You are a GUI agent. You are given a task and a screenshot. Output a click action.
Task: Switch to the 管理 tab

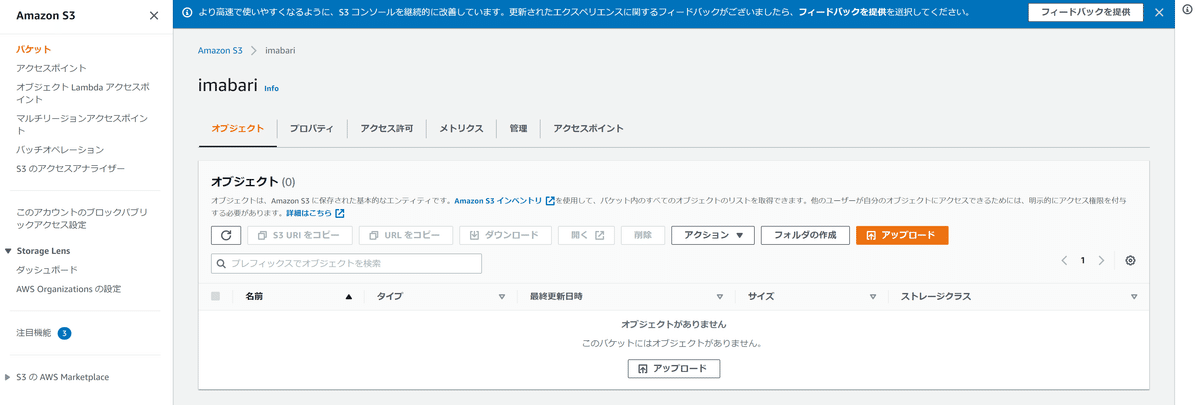pyautogui.click(x=518, y=128)
